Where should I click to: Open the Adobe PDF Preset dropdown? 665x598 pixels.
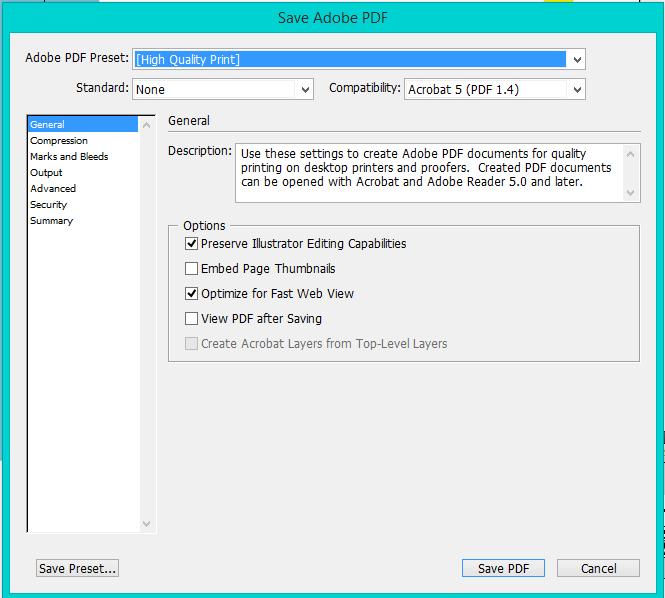pos(577,59)
